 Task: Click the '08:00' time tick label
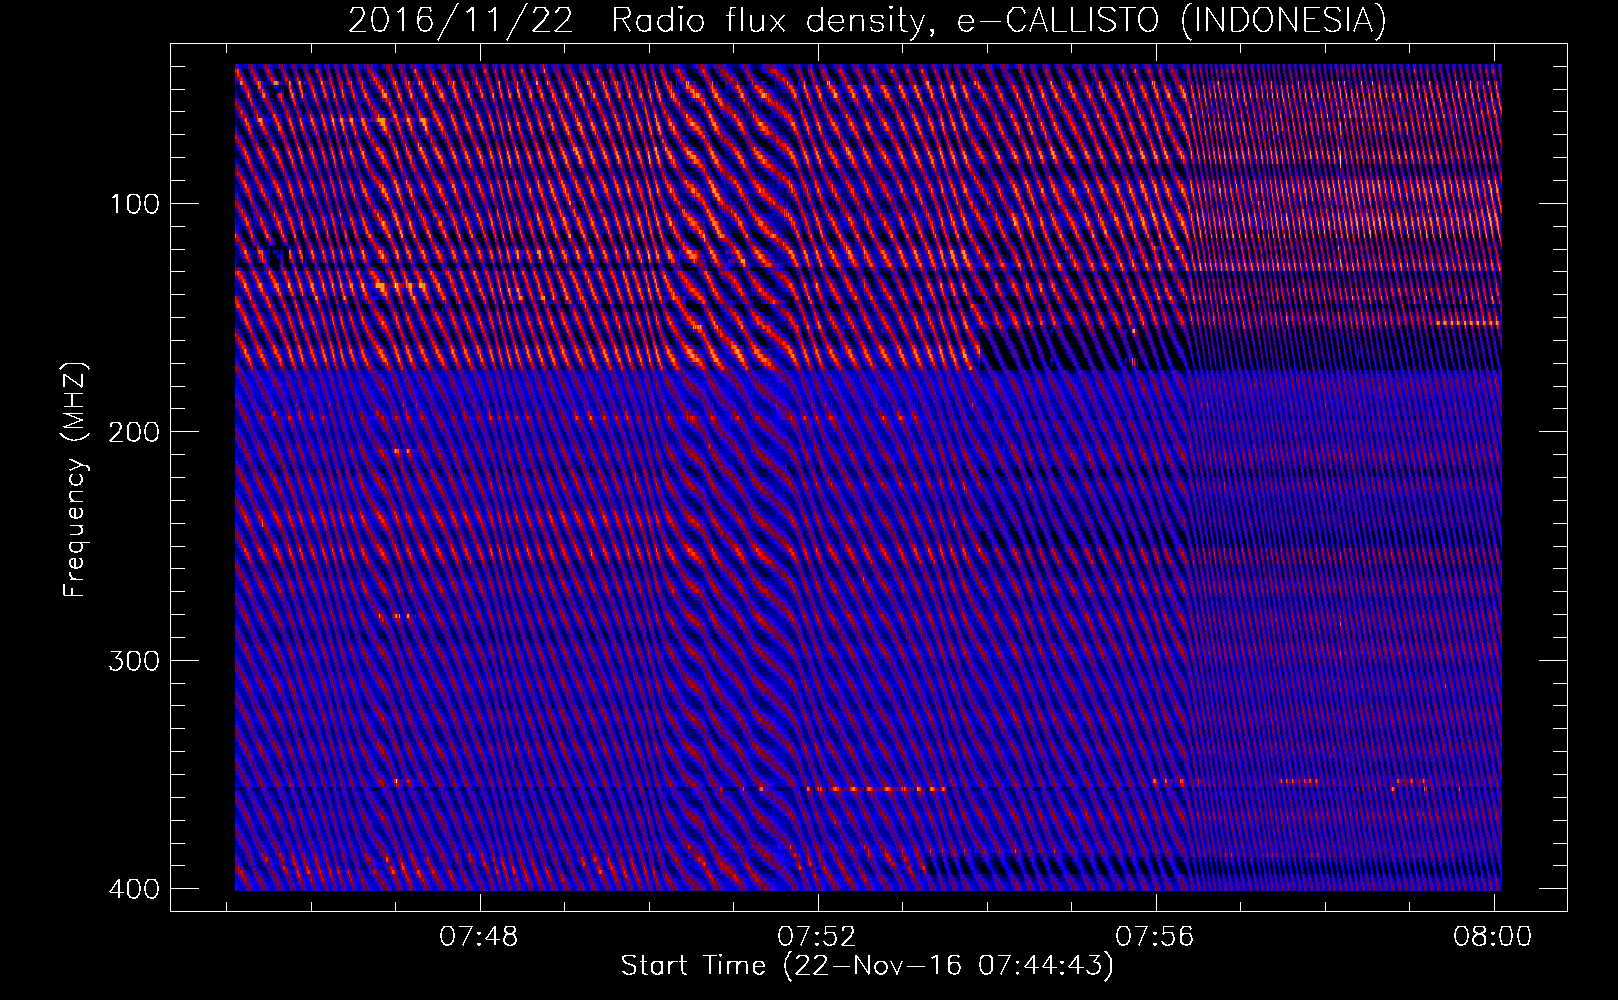pos(1494,937)
